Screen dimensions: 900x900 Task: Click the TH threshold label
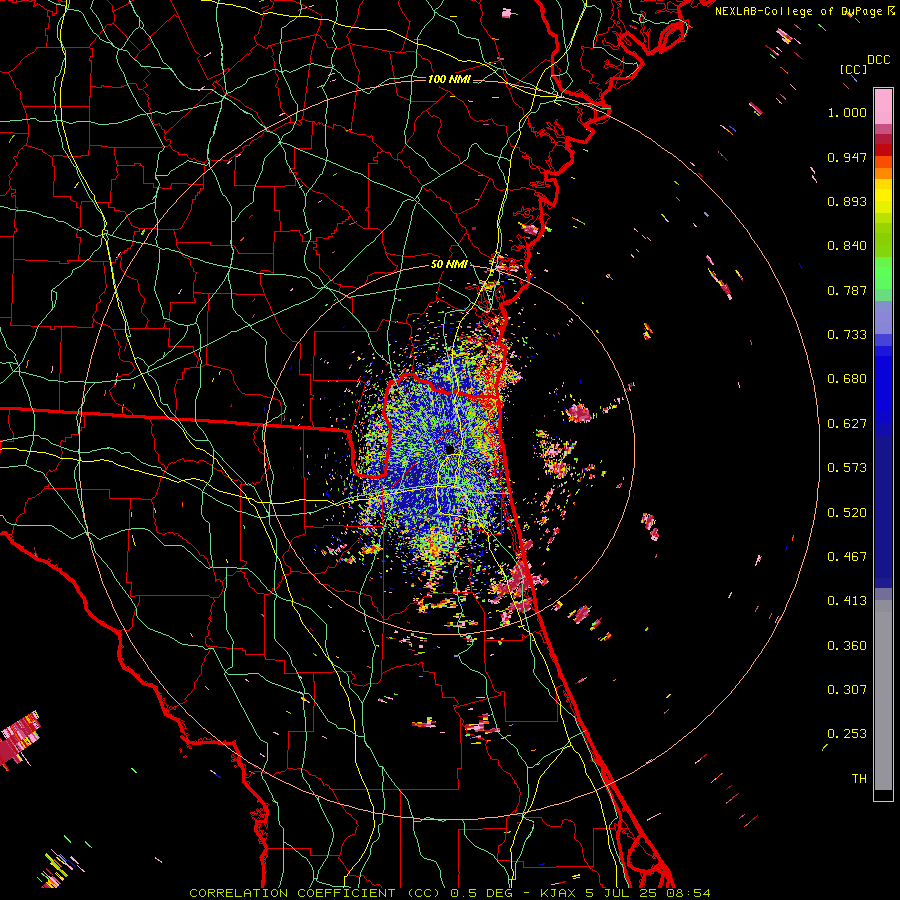click(859, 779)
